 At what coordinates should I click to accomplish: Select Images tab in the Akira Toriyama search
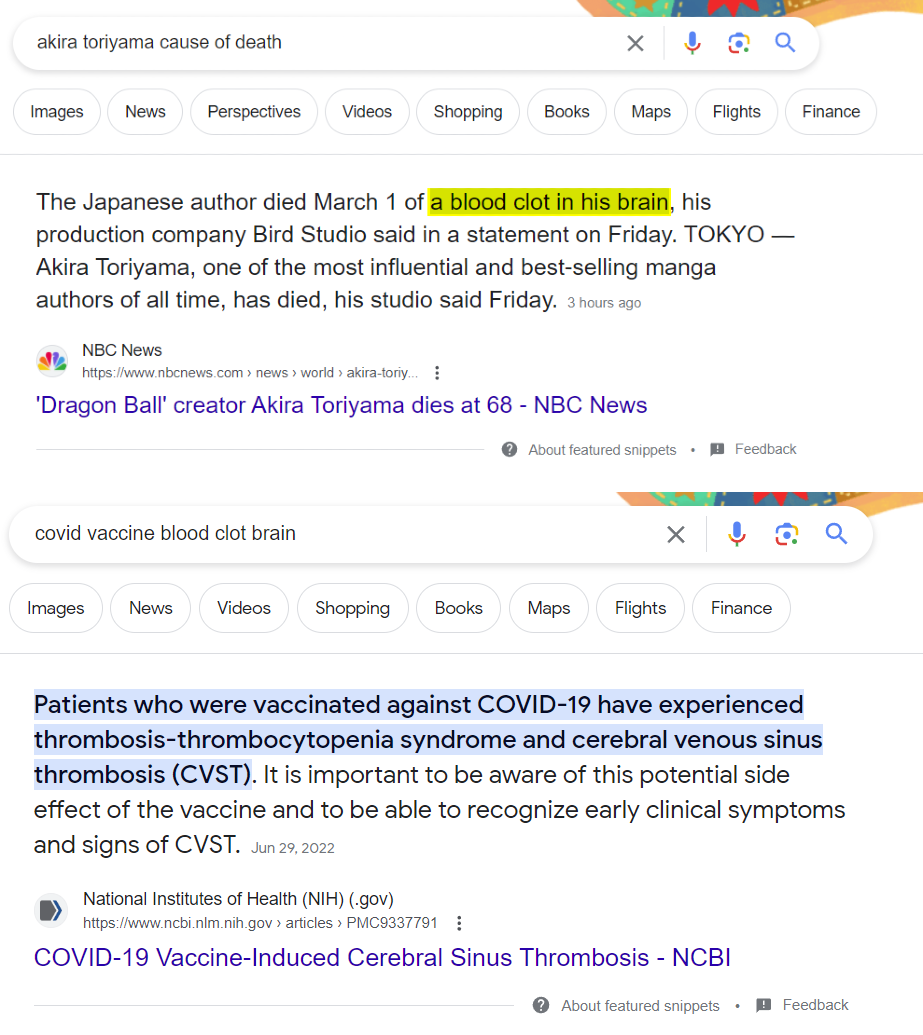pyautogui.click(x=57, y=112)
